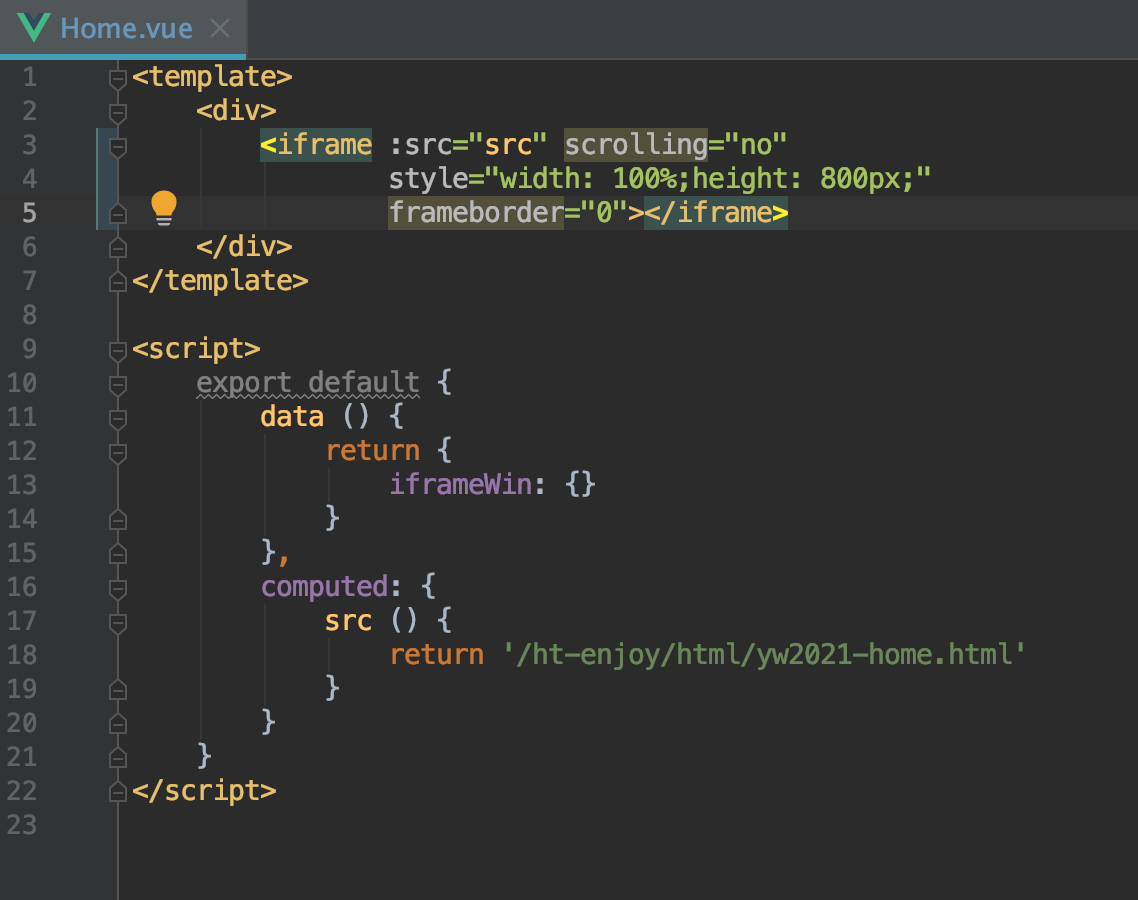Select the Home.vue tab
This screenshot has height=900, width=1138.
click(126, 29)
